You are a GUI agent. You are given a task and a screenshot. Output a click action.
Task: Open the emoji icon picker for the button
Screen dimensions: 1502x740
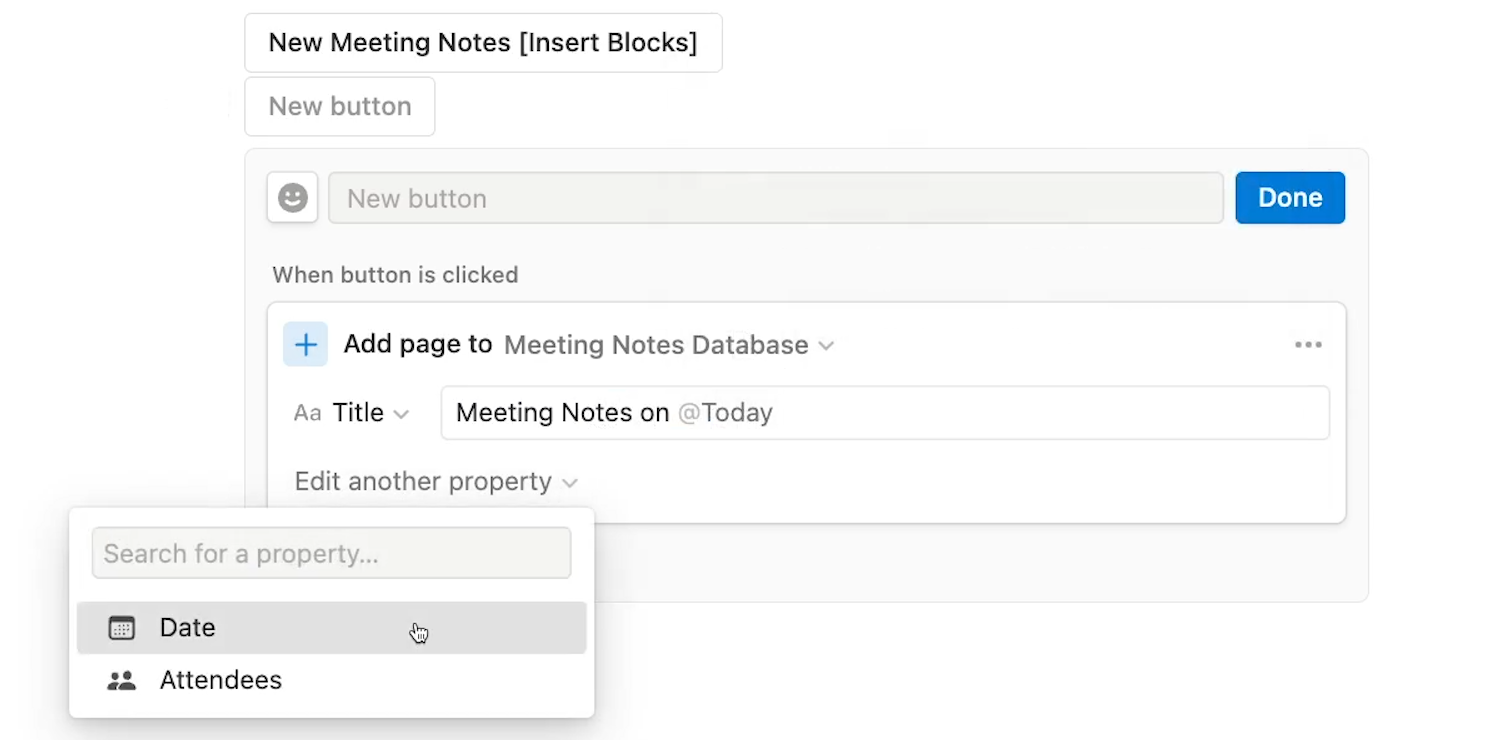tap(292, 197)
